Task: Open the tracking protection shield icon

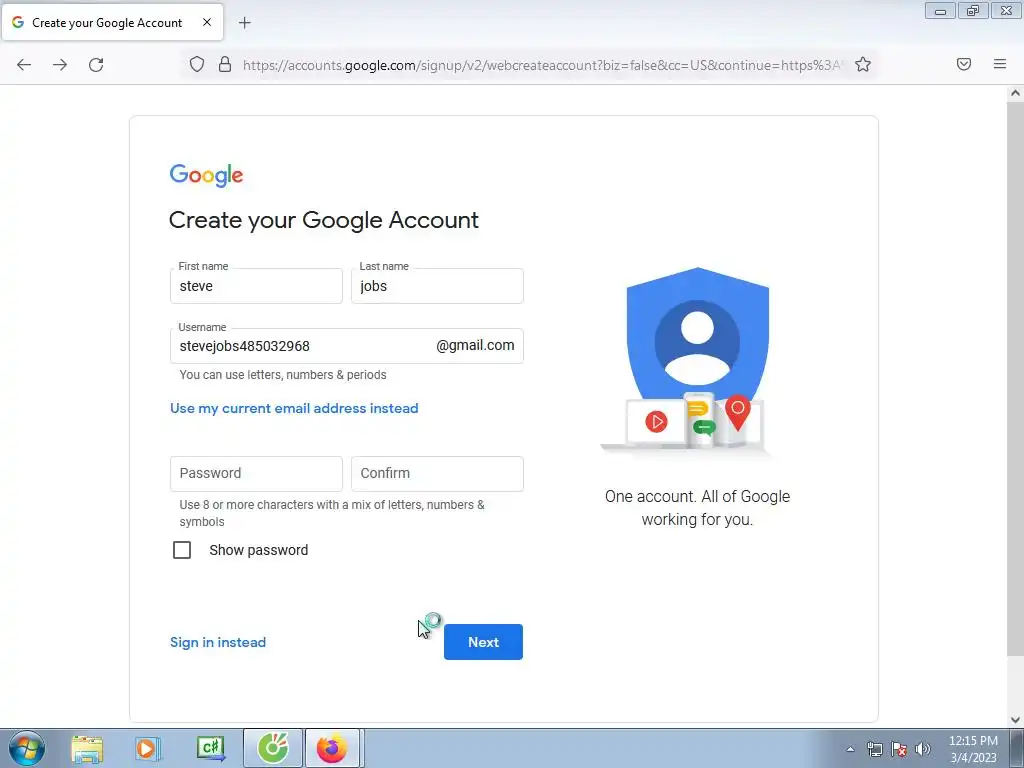Action: pyautogui.click(x=197, y=64)
